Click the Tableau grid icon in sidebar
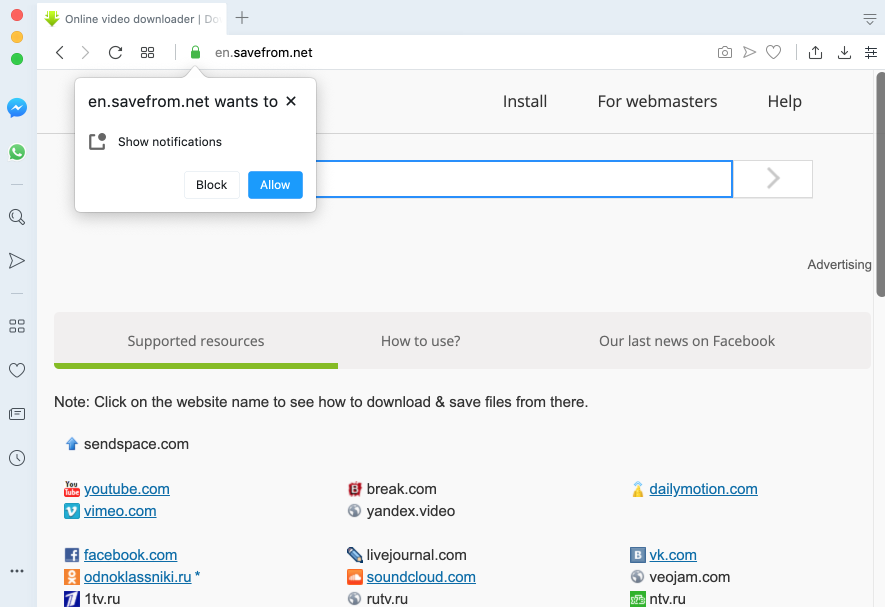Viewport: 885px width, 607px height. (x=16, y=325)
